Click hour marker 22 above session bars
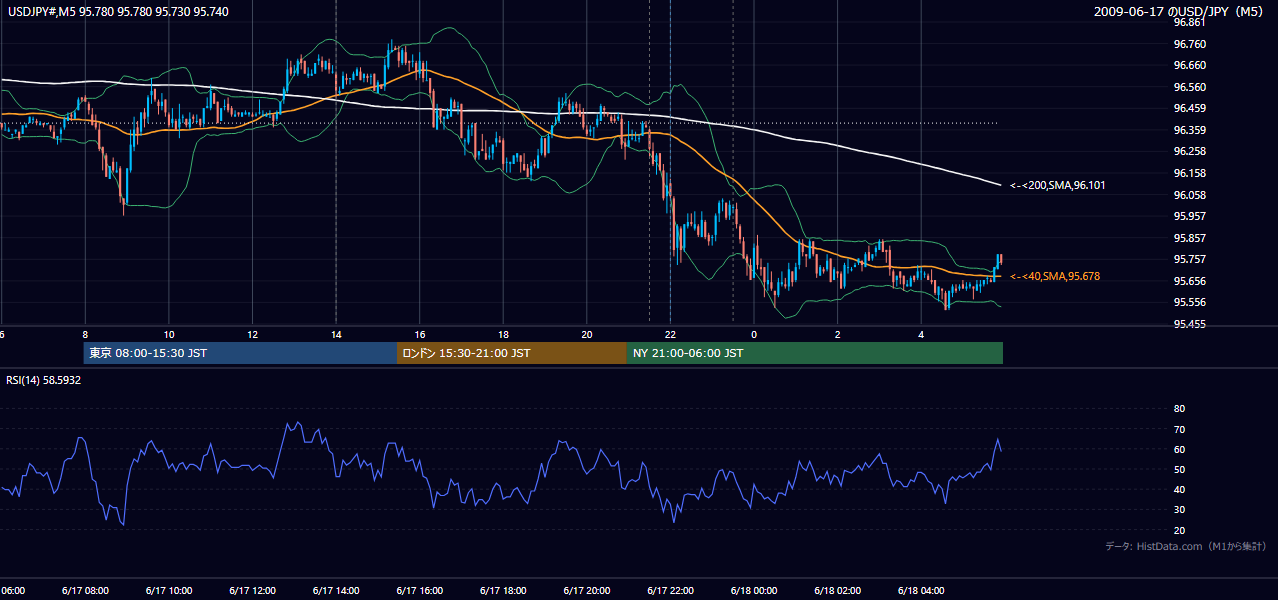Image resolution: width=1278 pixels, height=600 pixels. 670,334
